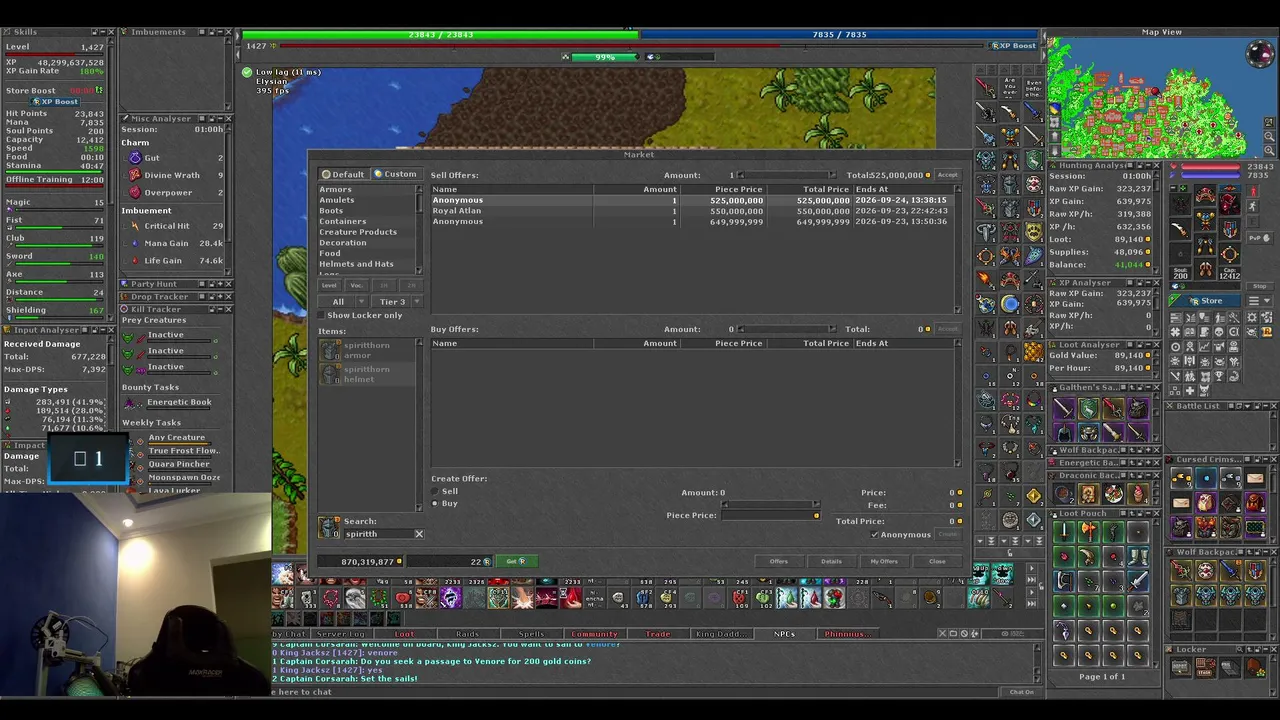The image size is (1280, 720).
Task: Click the minimap in Map View
Action: (1147, 99)
